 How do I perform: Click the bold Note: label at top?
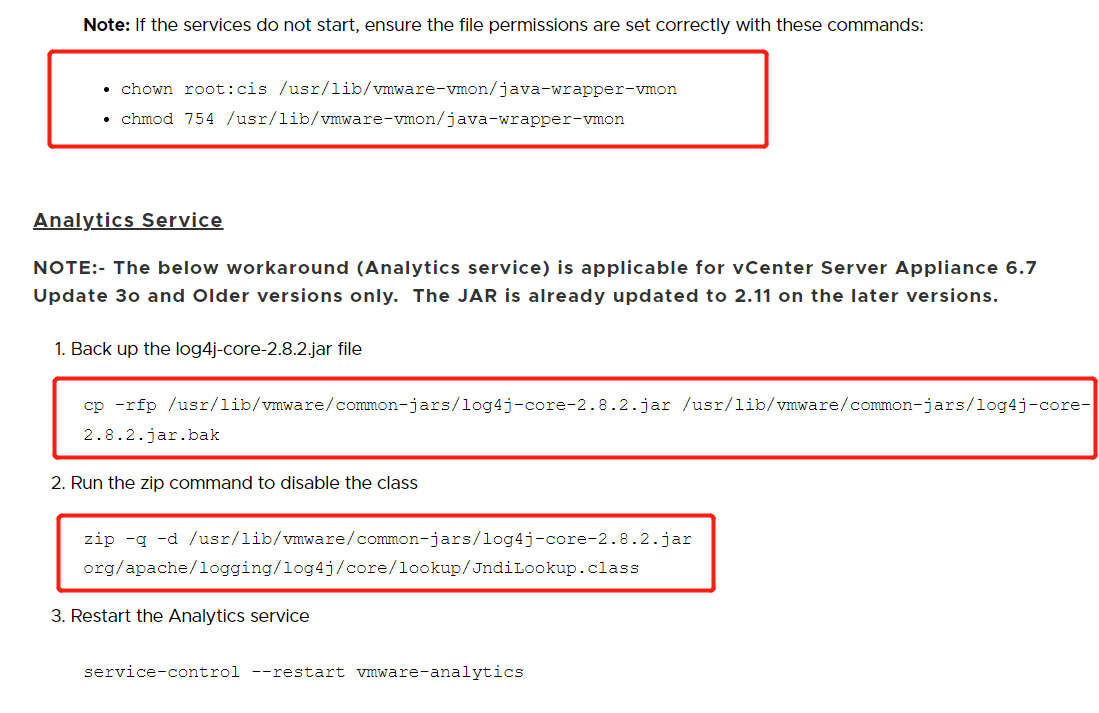[107, 25]
